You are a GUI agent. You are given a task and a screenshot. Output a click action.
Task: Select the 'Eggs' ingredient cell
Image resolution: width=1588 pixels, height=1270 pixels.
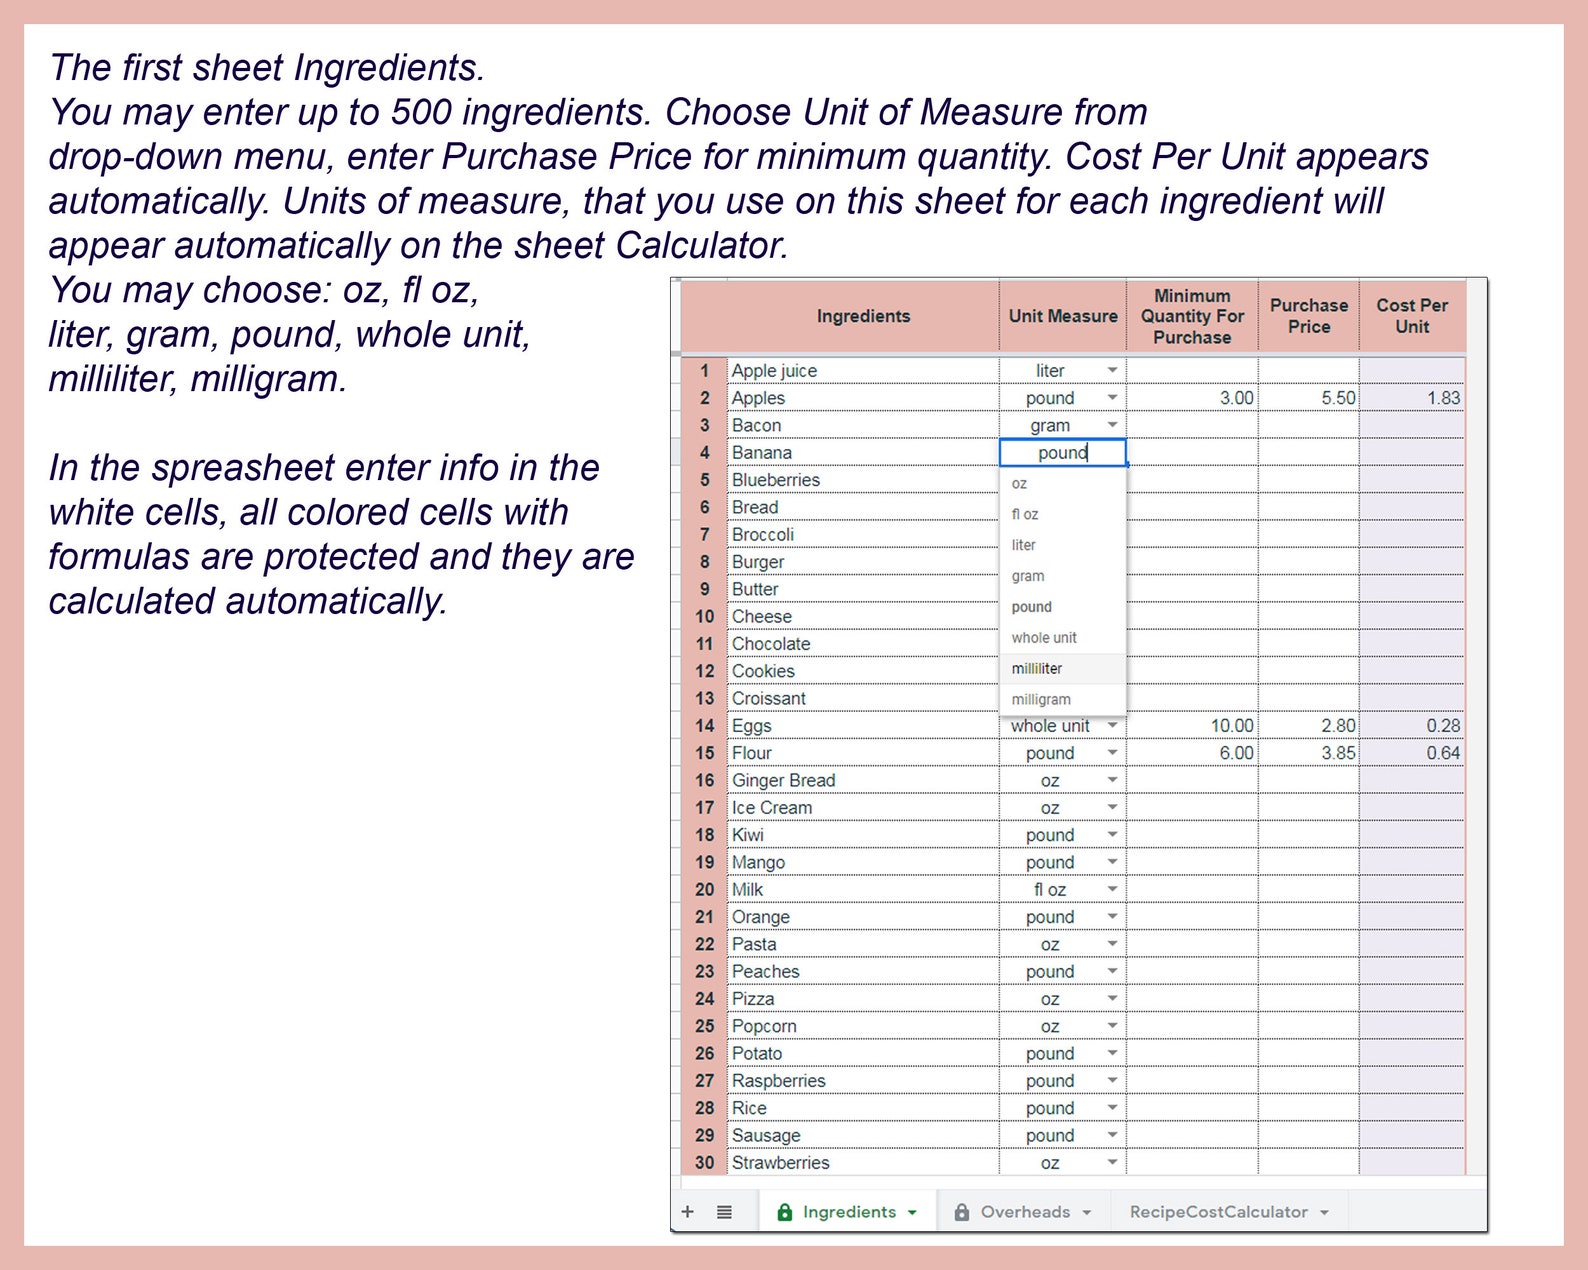pos(863,725)
